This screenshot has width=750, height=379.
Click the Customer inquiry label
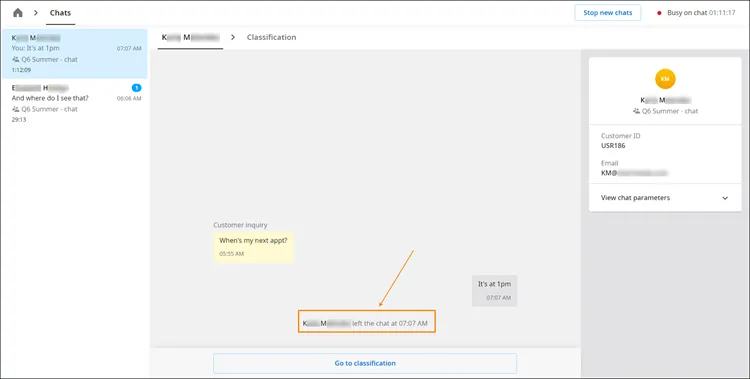(x=240, y=225)
